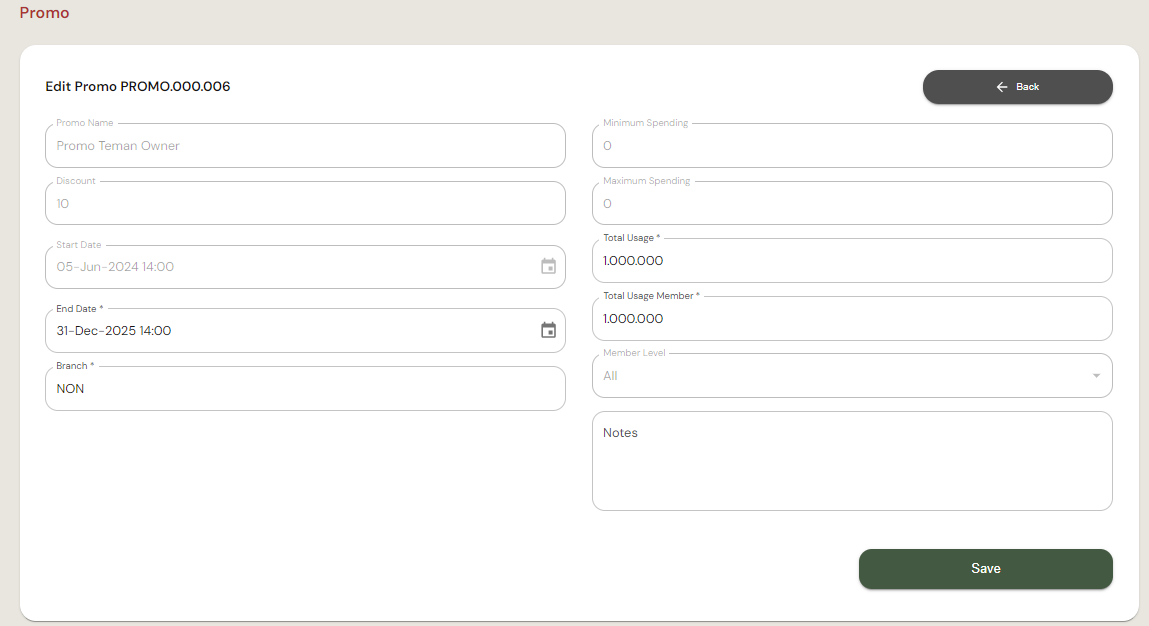Edit the End Date value 31-Dec-2025

pos(290,331)
